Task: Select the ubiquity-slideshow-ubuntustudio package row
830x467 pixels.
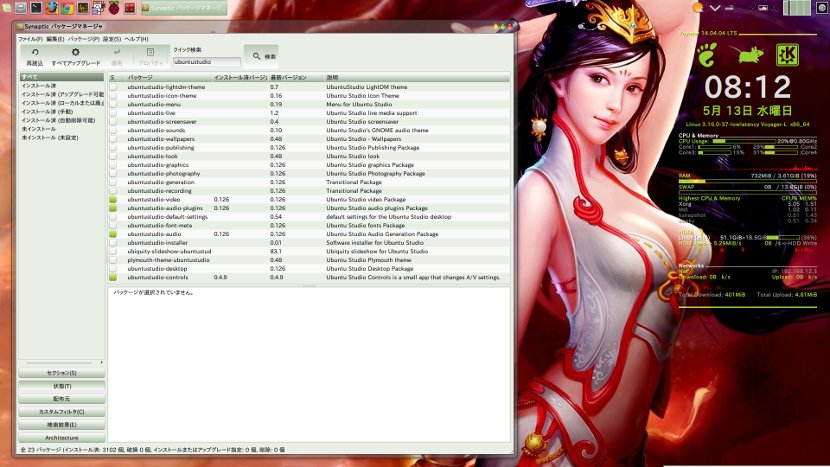Action: coord(309,252)
